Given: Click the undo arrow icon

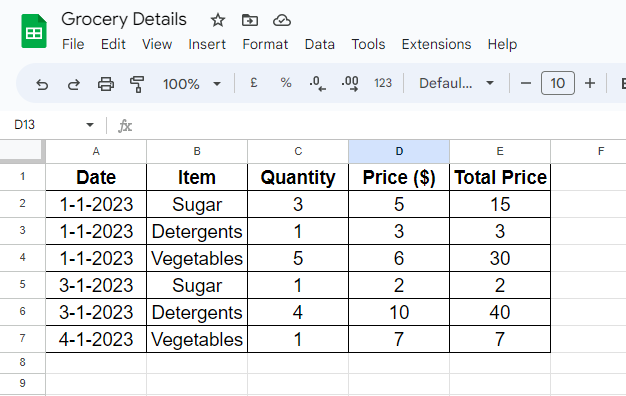Looking at the screenshot, I should 42,84.
